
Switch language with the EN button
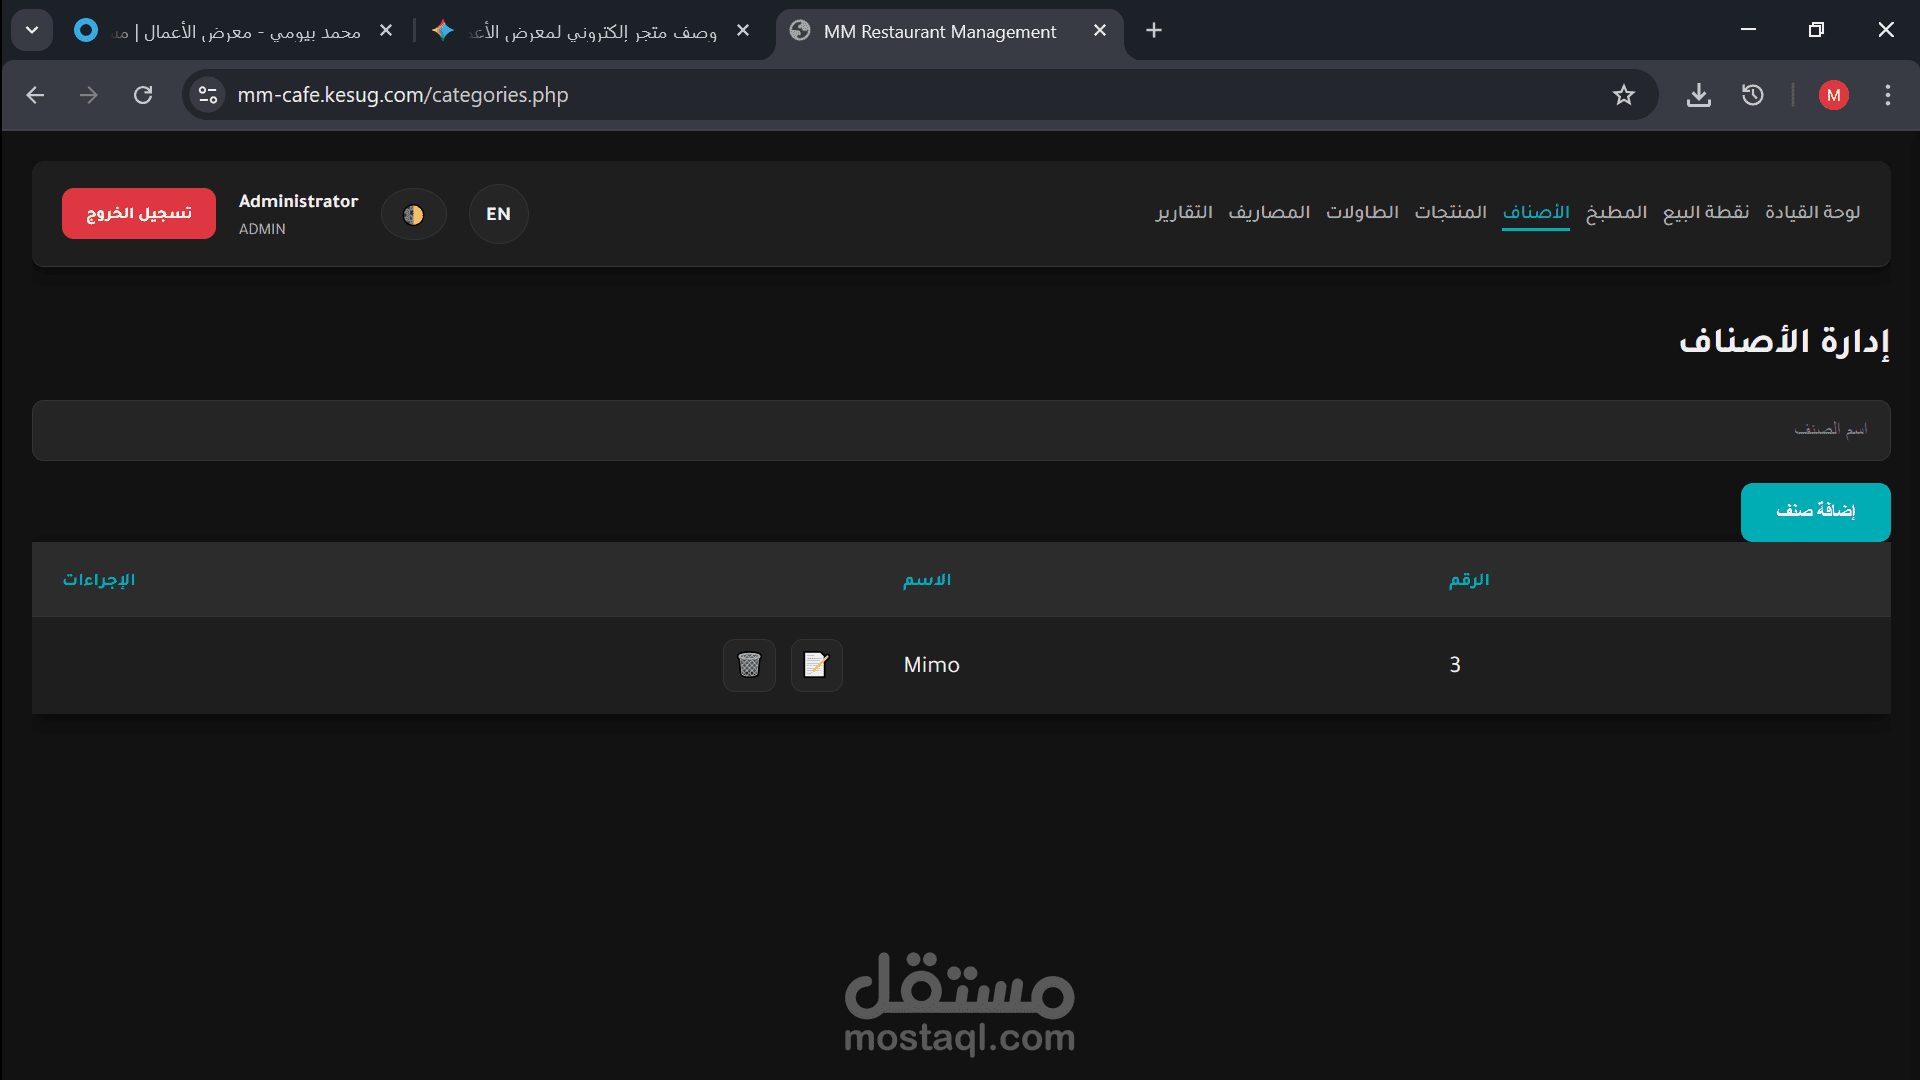coord(498,214)
